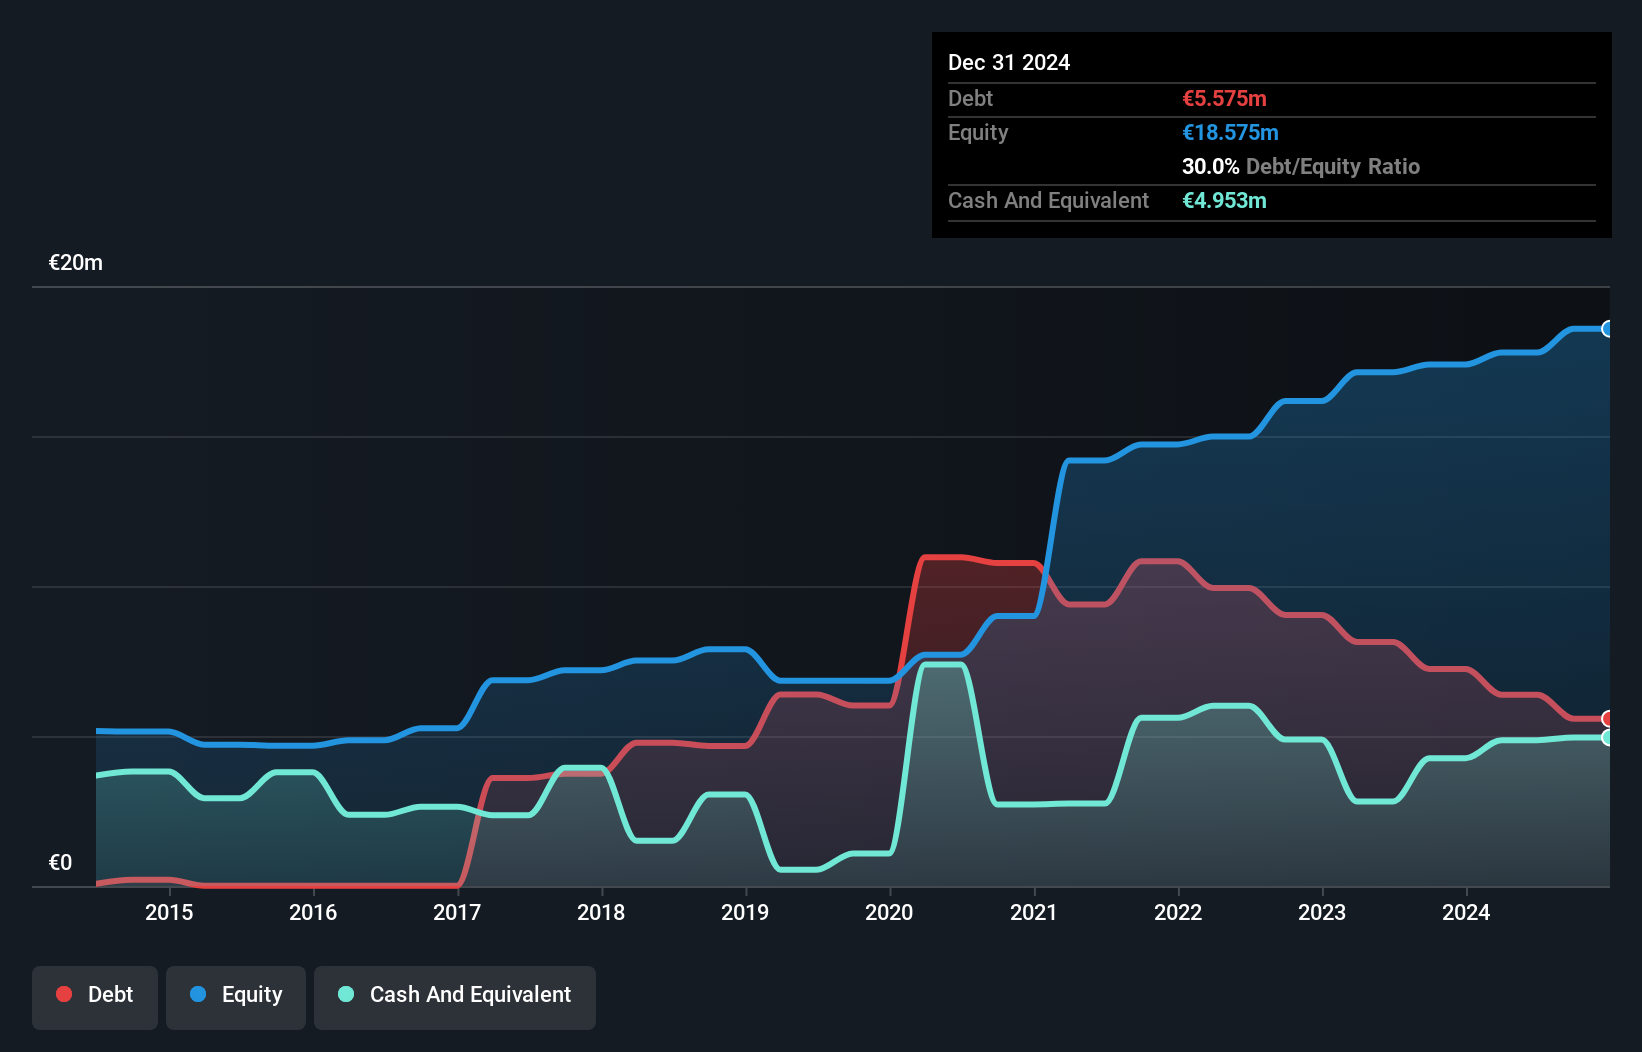Image resolution: width=1642 pixels, height=1052 pixels.
Task: Click the €20m y-axis label
Action: tap(76, 263)
